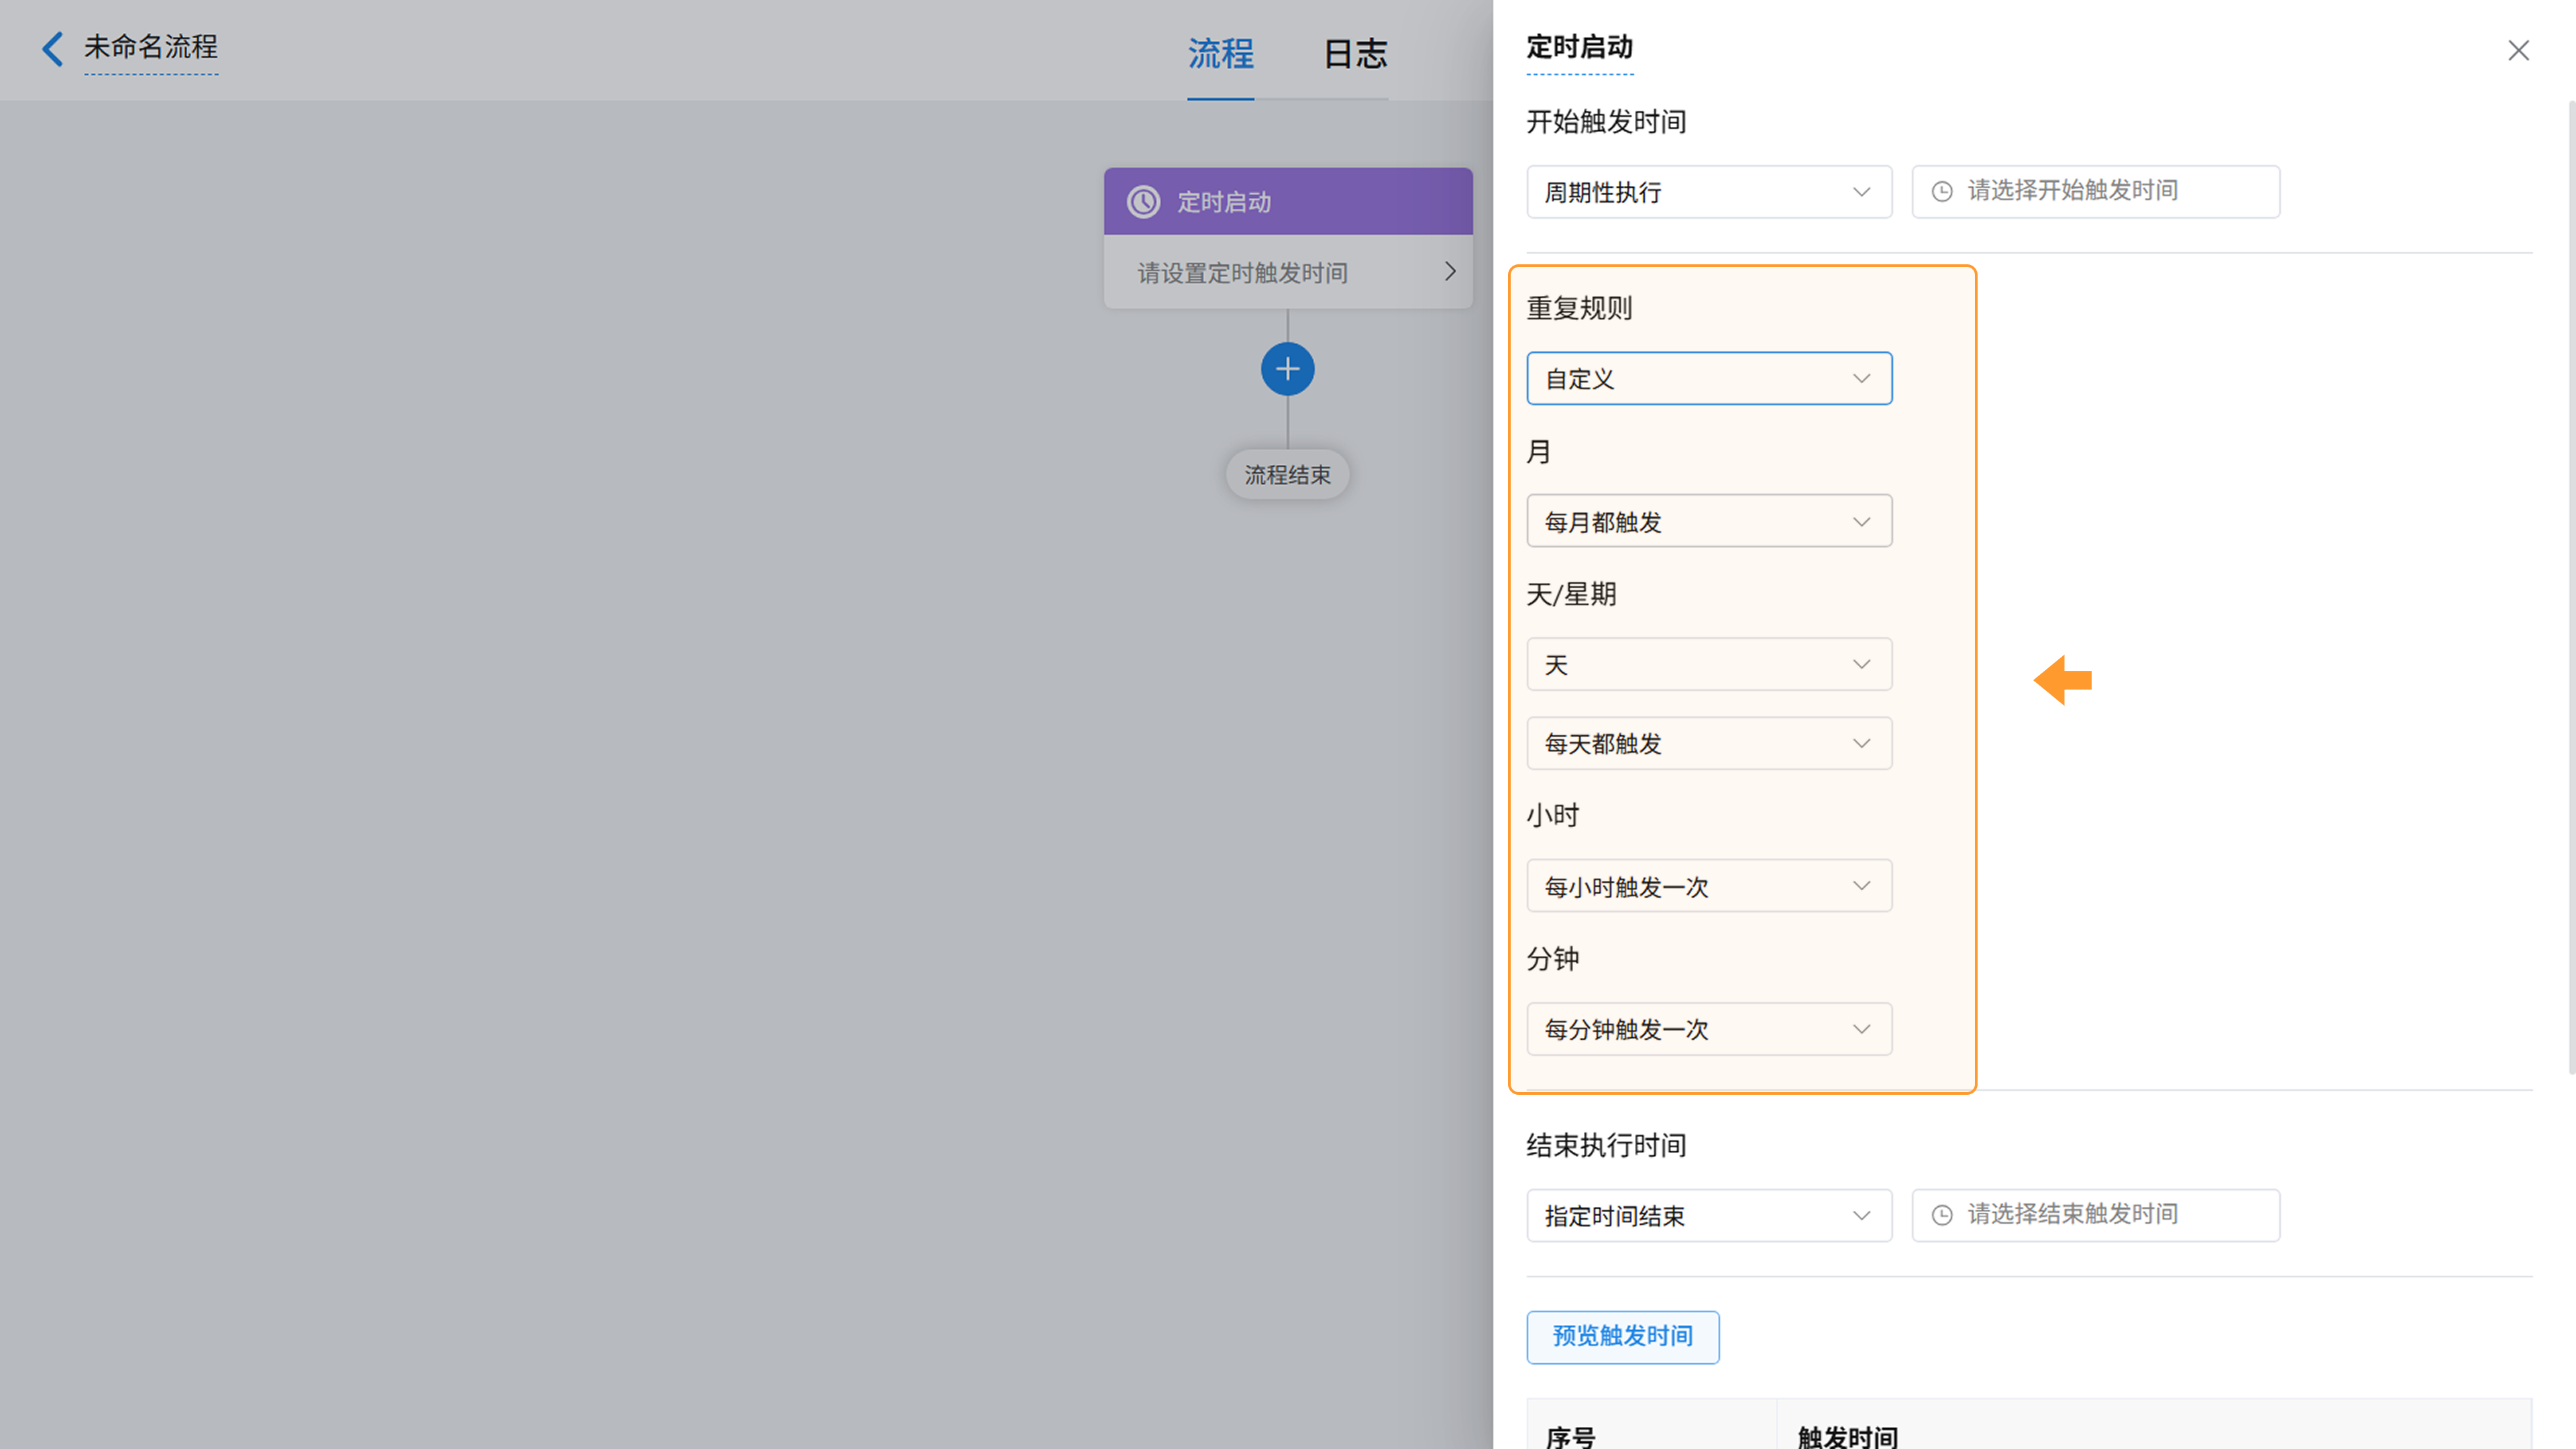Select the 流程 tab
2576x1449 pixels.
[x=1219, y=53]
